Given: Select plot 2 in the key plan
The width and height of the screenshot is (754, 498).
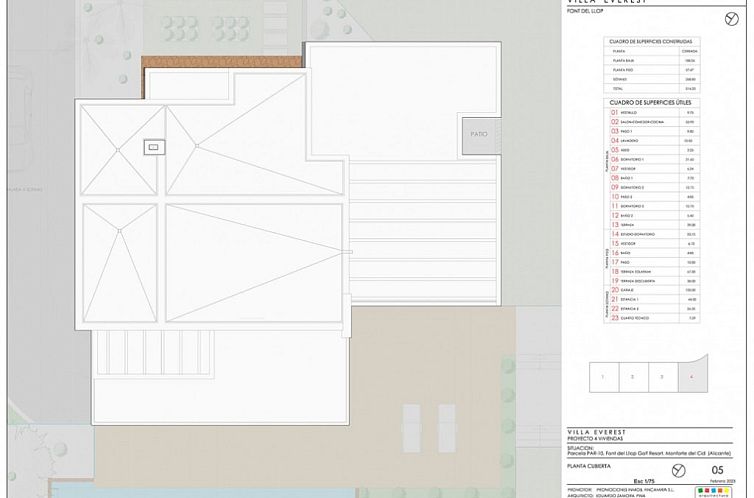Looking at the screenshot, I should click(x=632, y=377).
